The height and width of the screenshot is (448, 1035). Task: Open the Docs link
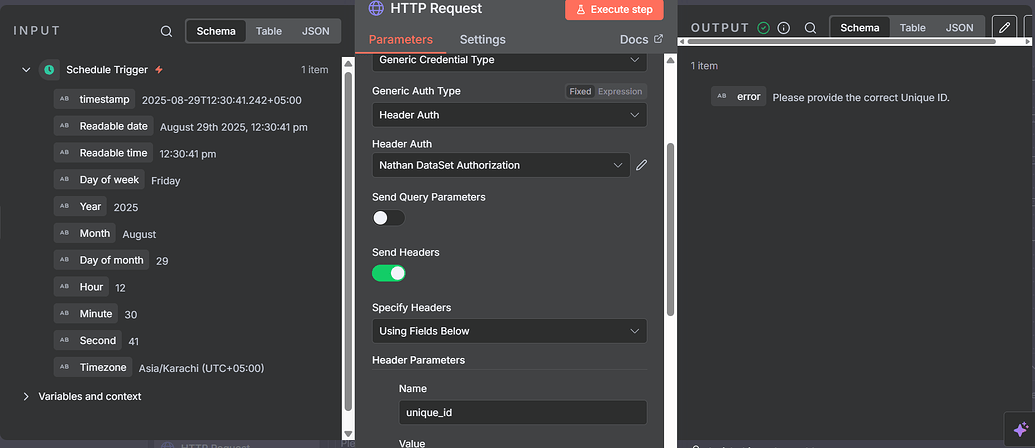[641, 40]
